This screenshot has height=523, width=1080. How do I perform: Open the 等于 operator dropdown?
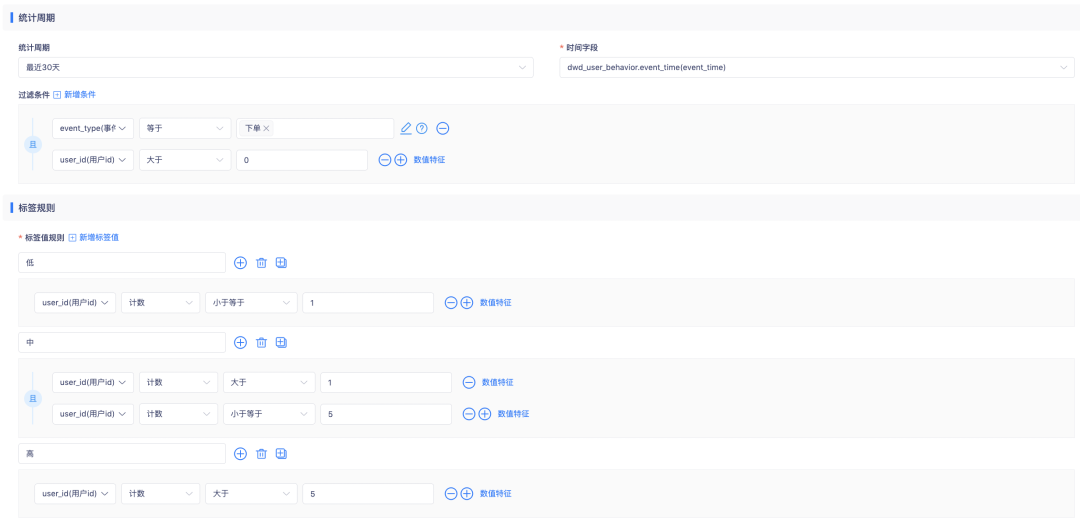(185, 128)
